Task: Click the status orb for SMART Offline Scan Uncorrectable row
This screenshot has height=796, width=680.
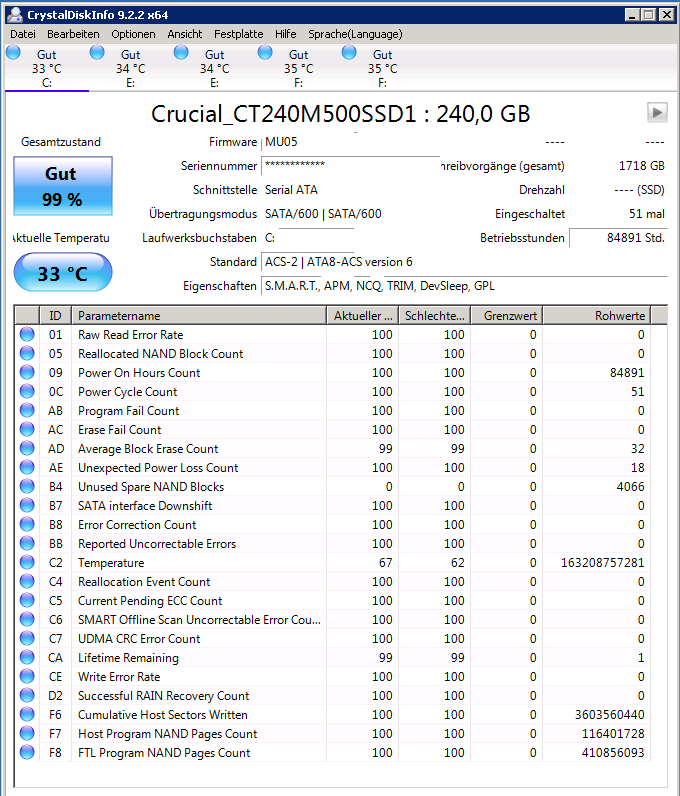Action: tap(27, 619)
